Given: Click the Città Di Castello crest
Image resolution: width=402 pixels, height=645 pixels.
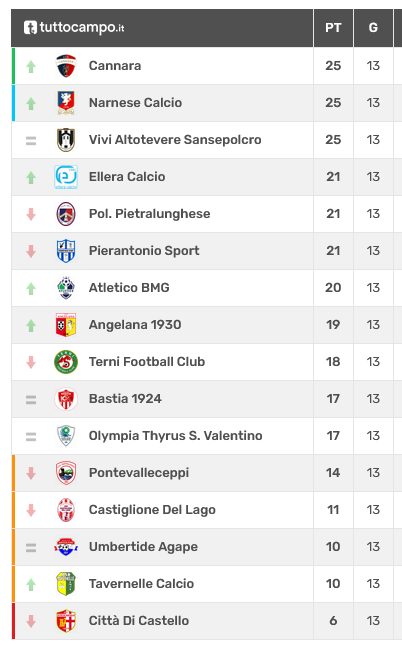Looking at the screenshot, I should [66, 621].
